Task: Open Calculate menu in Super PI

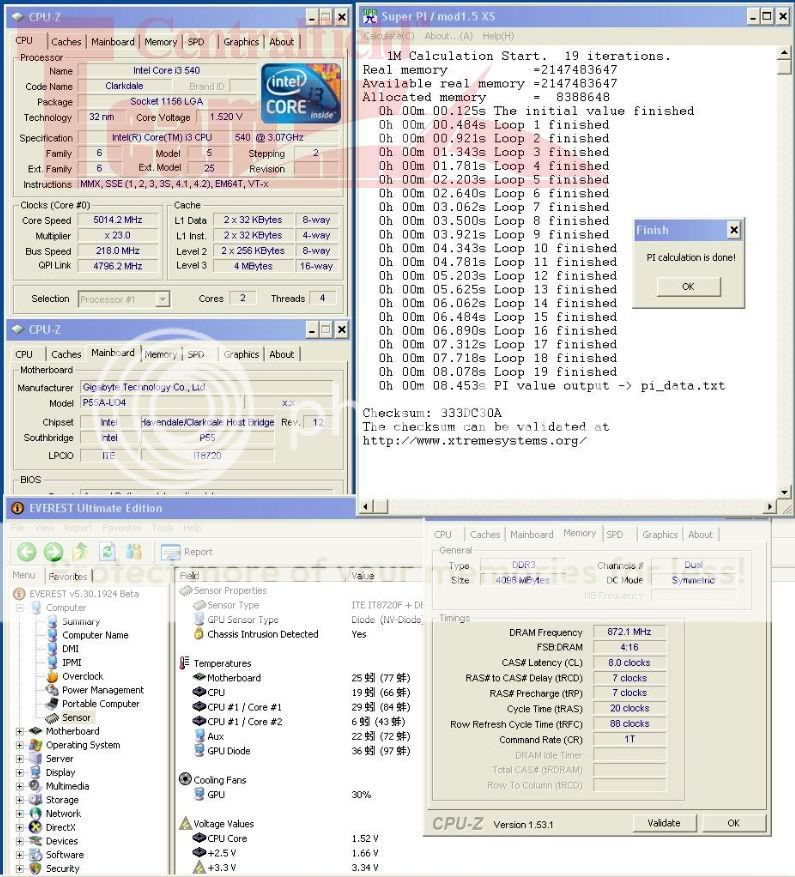Action: click(x=388, y=36)
